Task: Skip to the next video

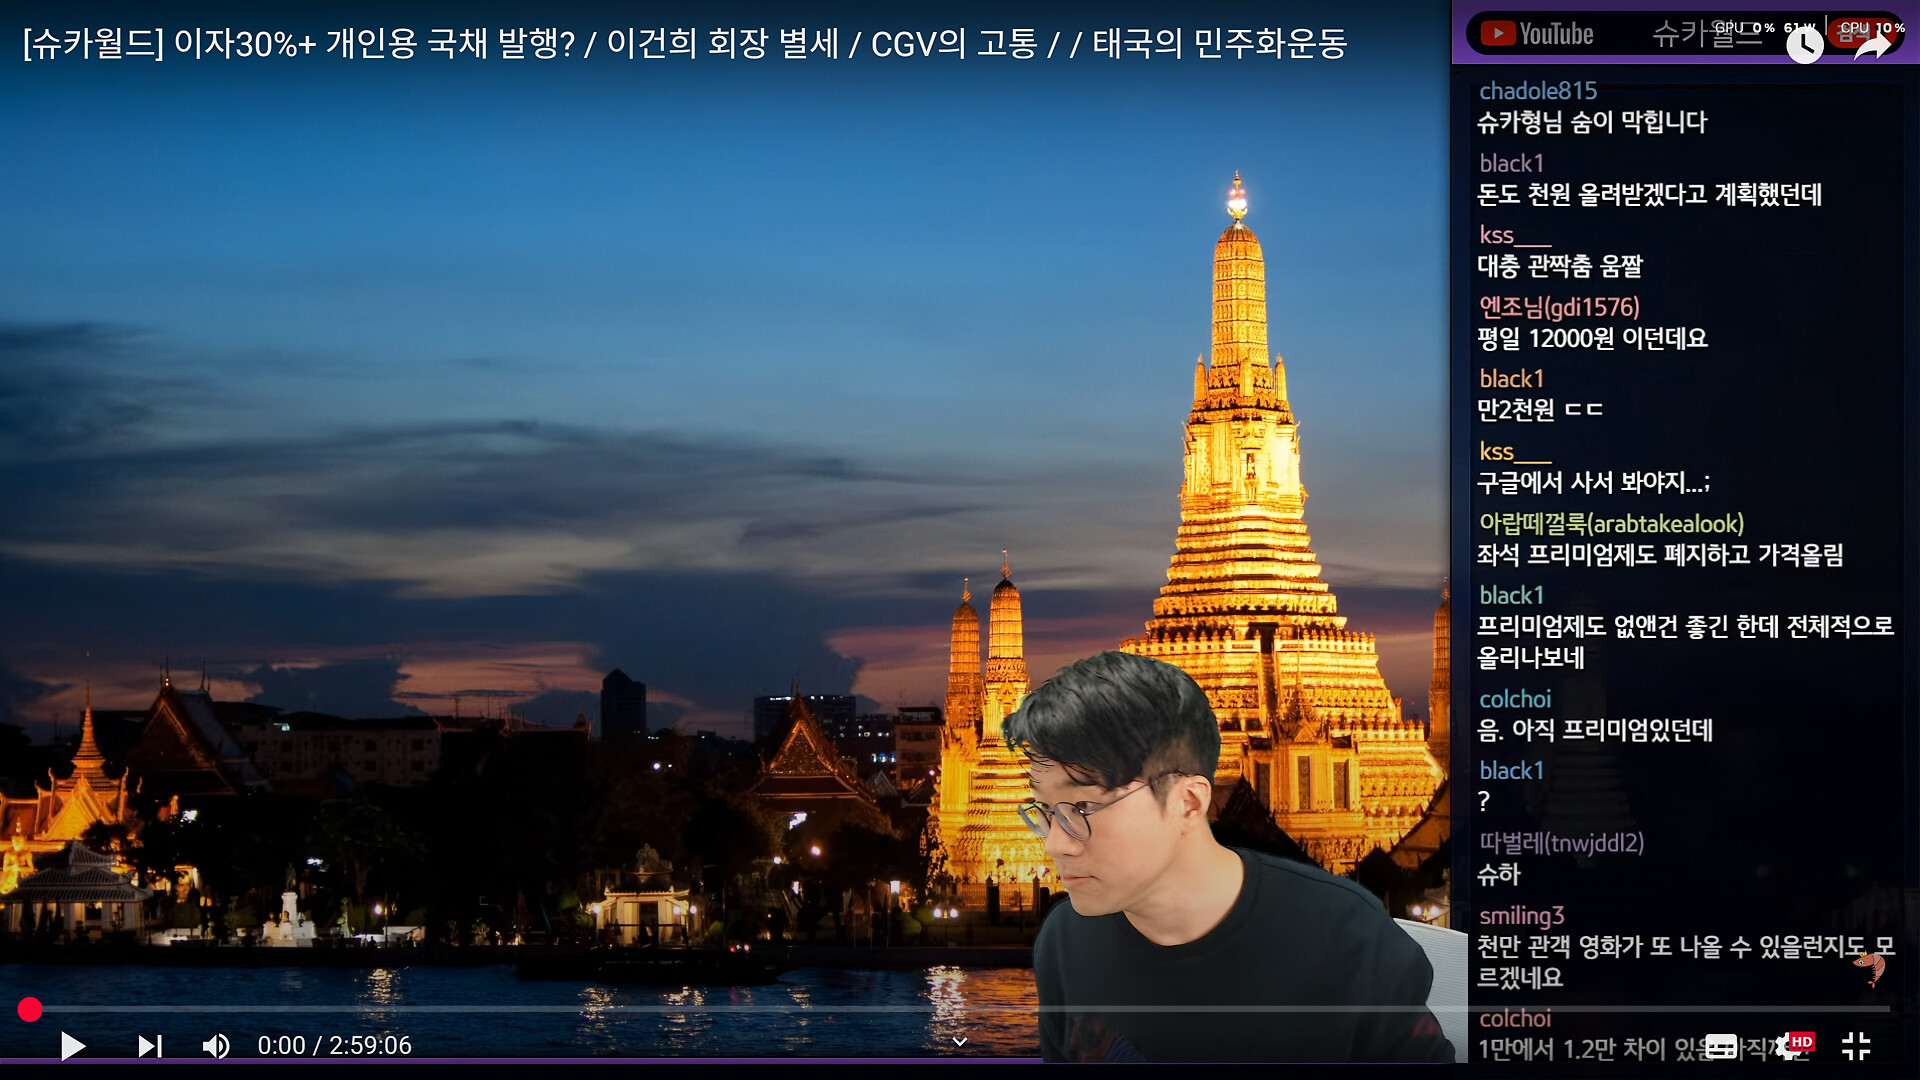Action: coord(150,1046)
